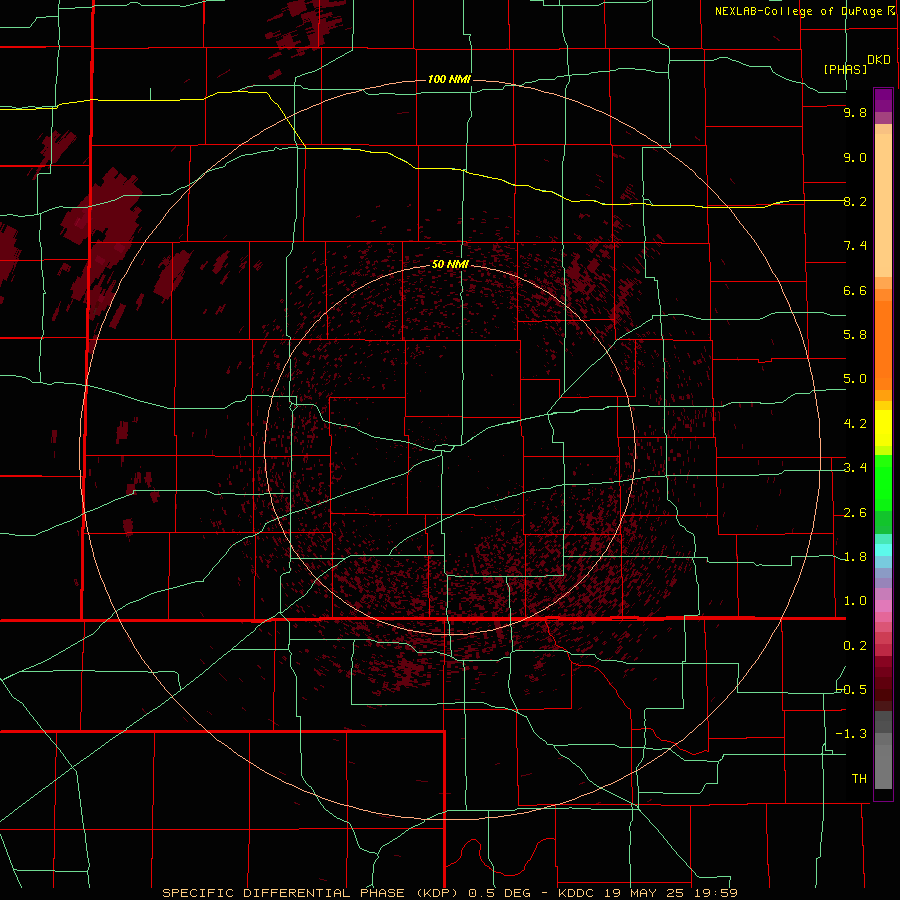Click the purple swatch at top of color bar
This screenshot has width=900, height=900.
coord(883,100)
